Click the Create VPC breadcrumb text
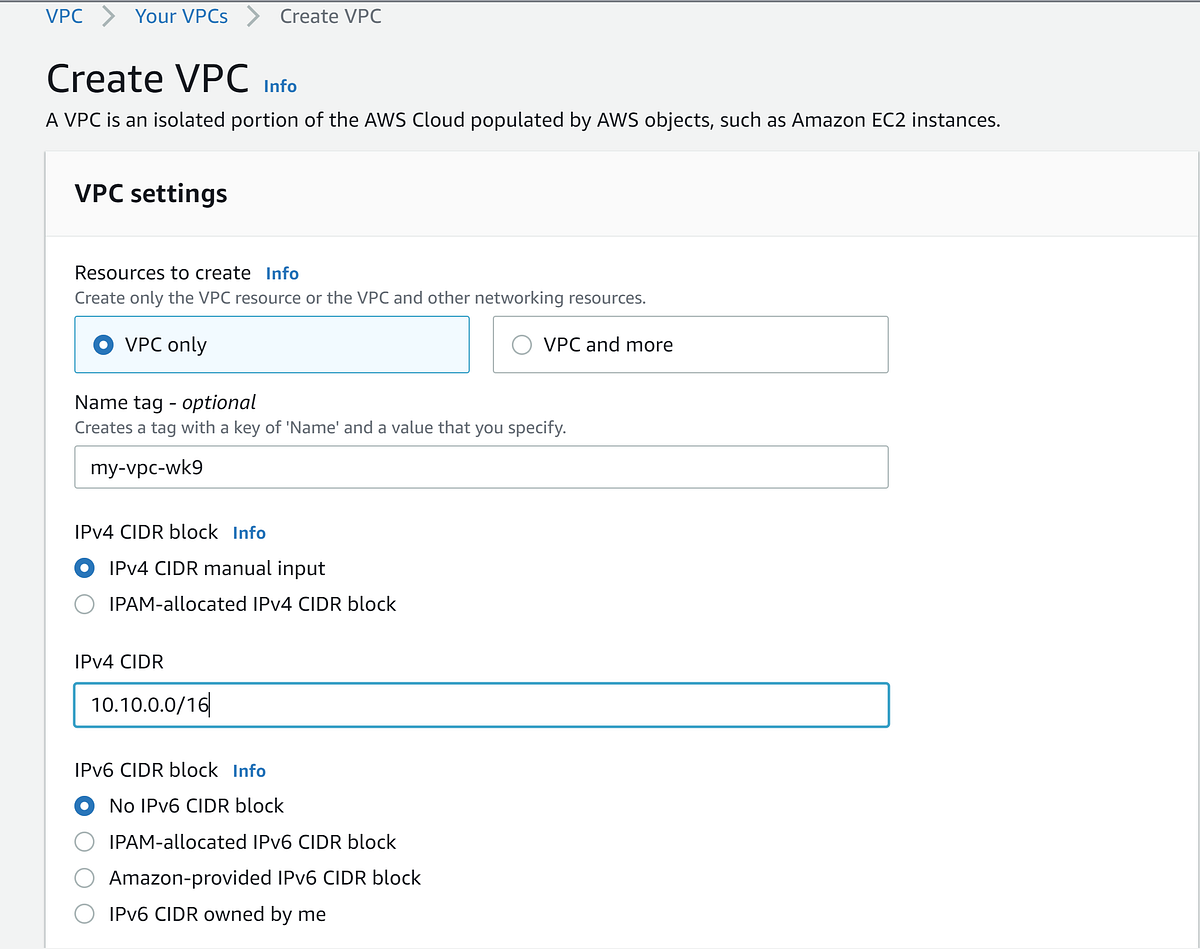The image size is (1200, 949). (330, 16)
